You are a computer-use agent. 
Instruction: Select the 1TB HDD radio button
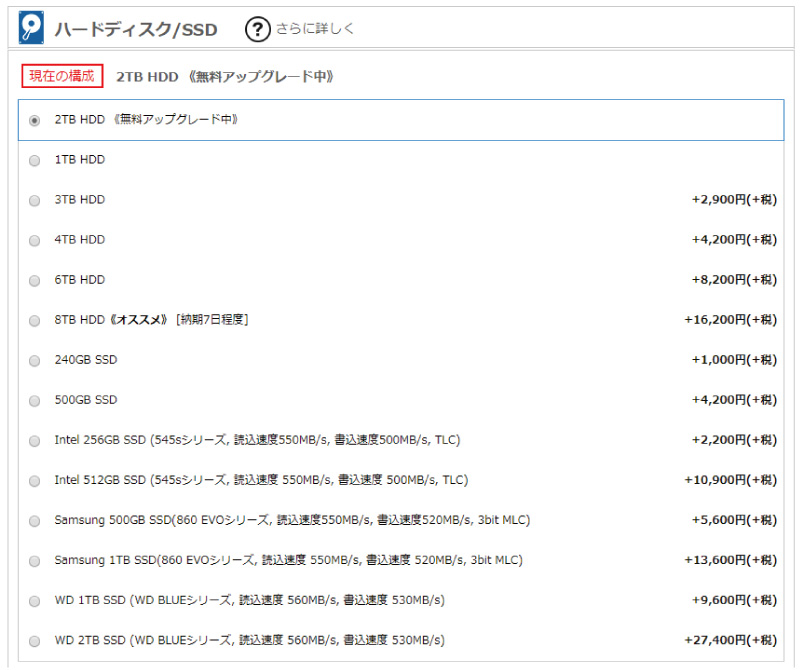pos(34,160)
